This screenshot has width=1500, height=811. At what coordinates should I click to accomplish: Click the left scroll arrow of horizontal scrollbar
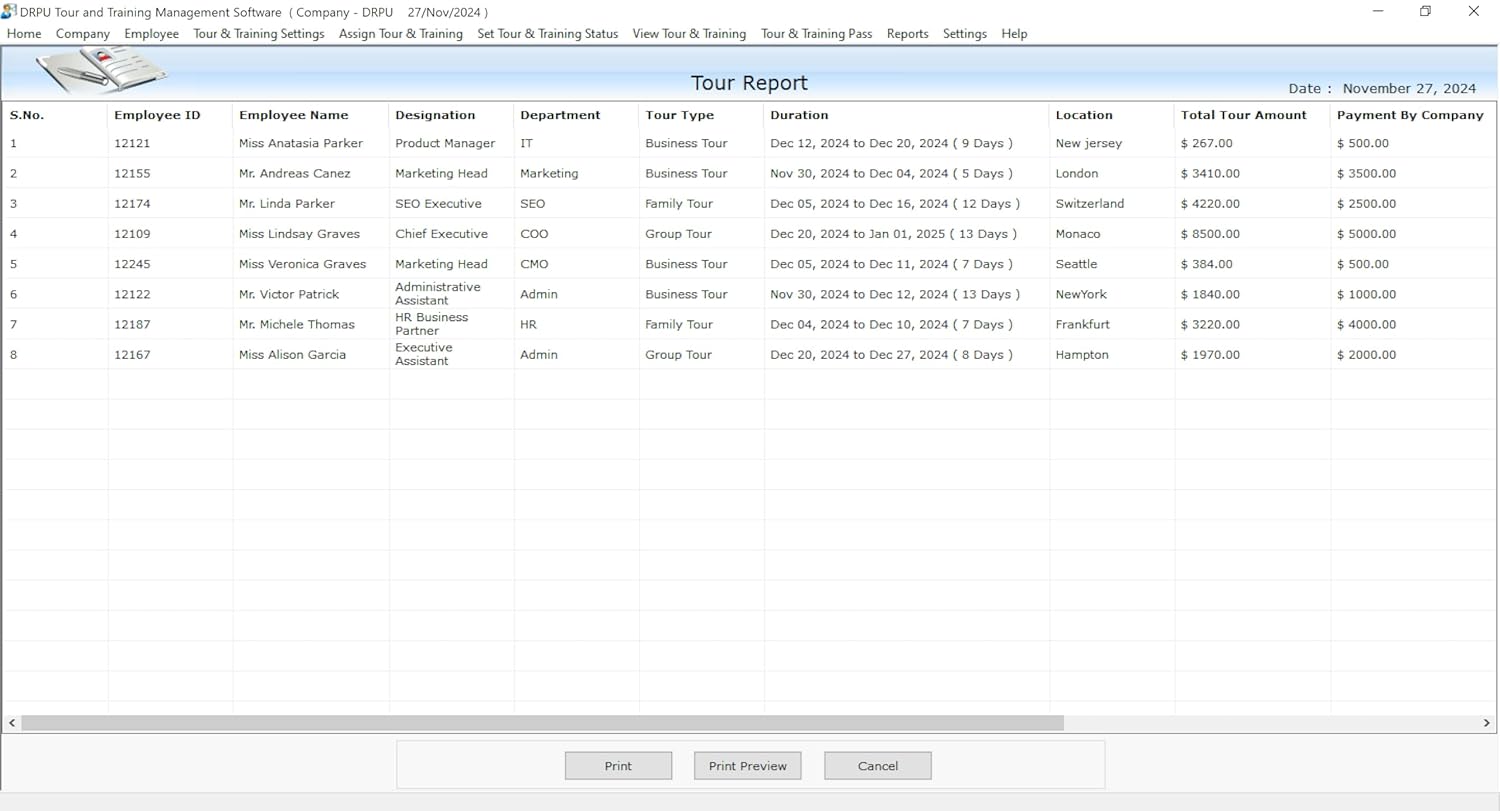(x=12, y=723)
